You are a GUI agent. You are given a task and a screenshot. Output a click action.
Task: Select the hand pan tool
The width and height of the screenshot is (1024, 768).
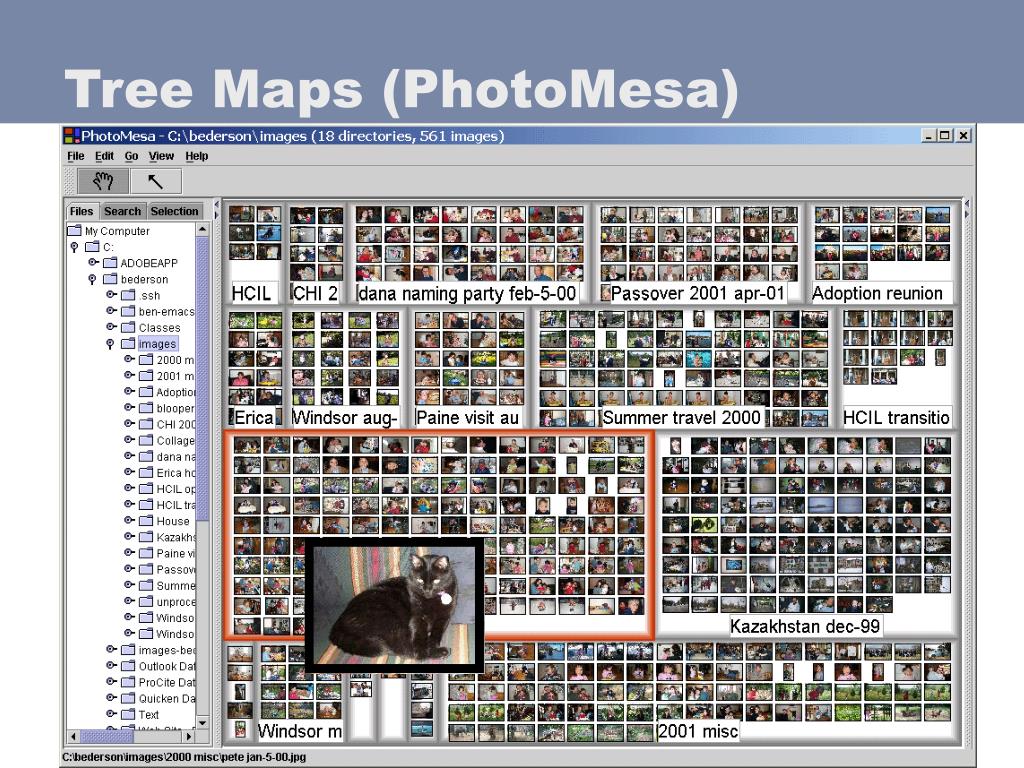[103, 181]
